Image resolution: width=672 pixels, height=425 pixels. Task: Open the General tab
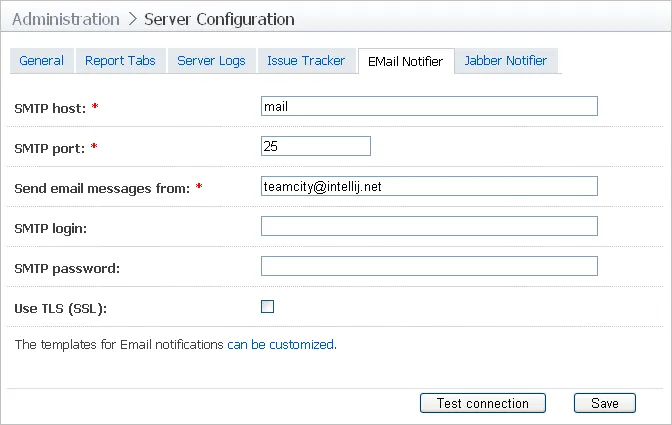pyautogui.click(x=41, y=61)
